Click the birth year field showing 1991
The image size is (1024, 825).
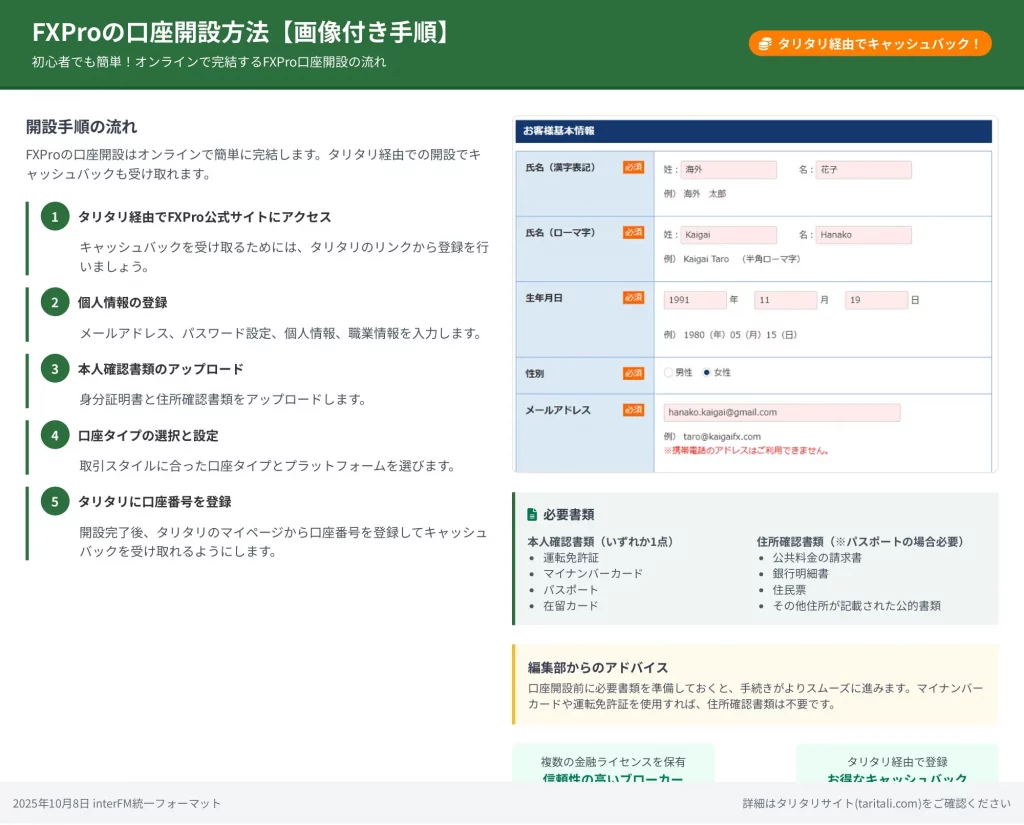(695, 300)
